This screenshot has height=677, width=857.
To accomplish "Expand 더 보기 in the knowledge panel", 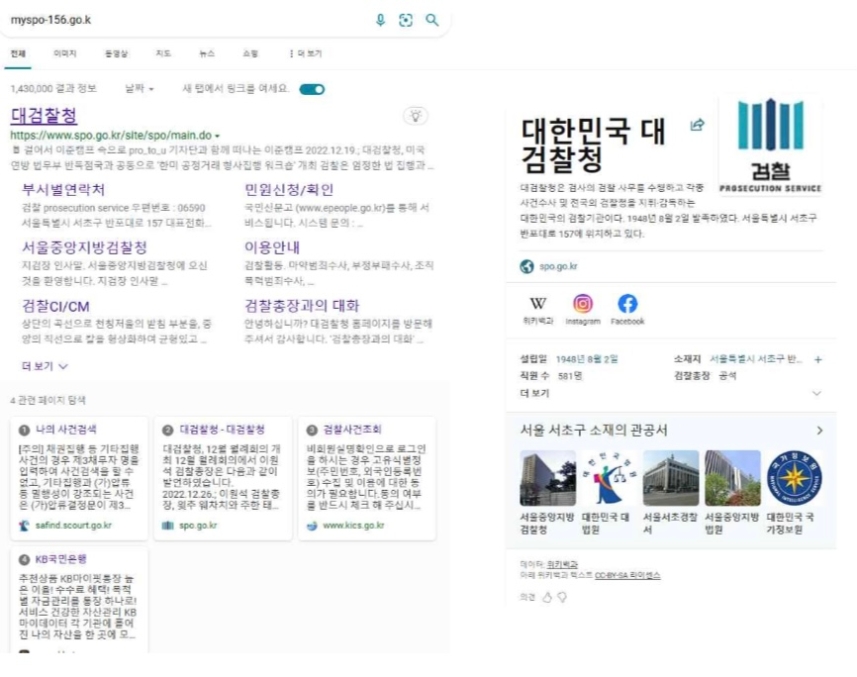I will (x=671, y=393).
